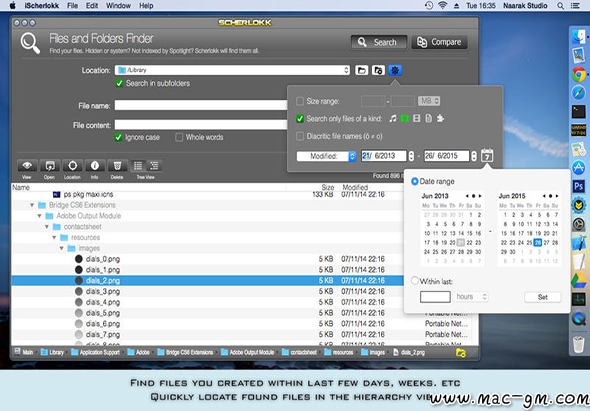Open the Edit menu
The image size is (590, 411).
(92, 6)
